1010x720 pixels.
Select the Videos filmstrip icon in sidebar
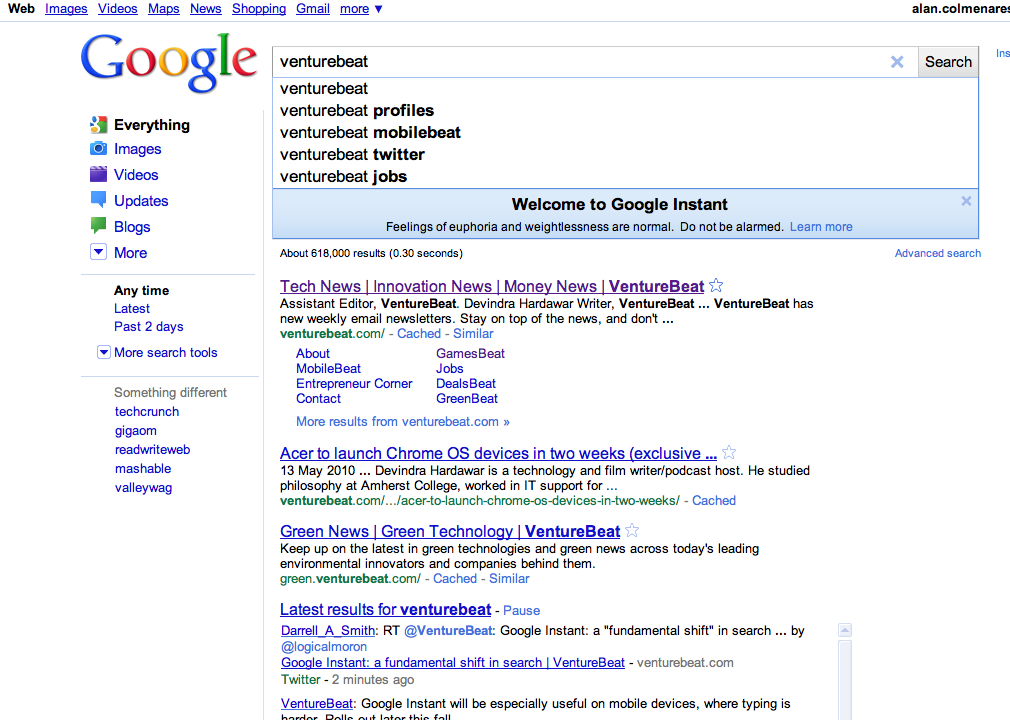pyautogui.click(x=98, y=175)
